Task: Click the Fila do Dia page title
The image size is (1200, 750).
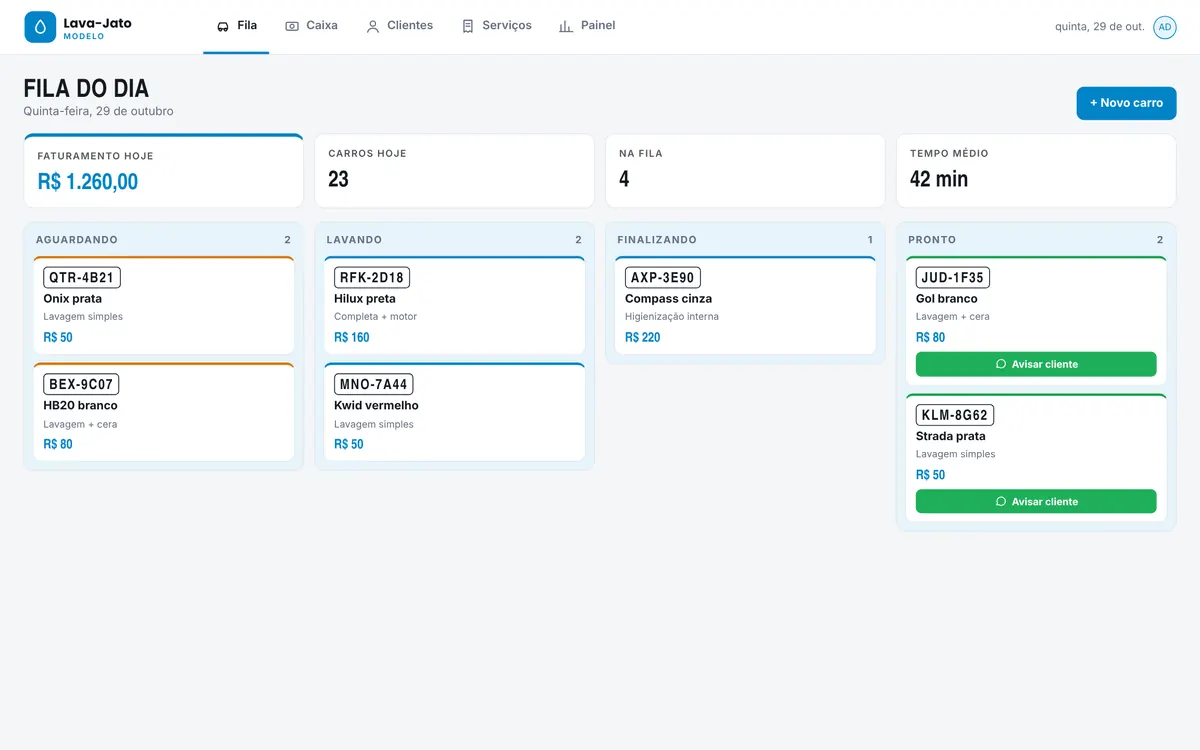Action: pos(86,89)
